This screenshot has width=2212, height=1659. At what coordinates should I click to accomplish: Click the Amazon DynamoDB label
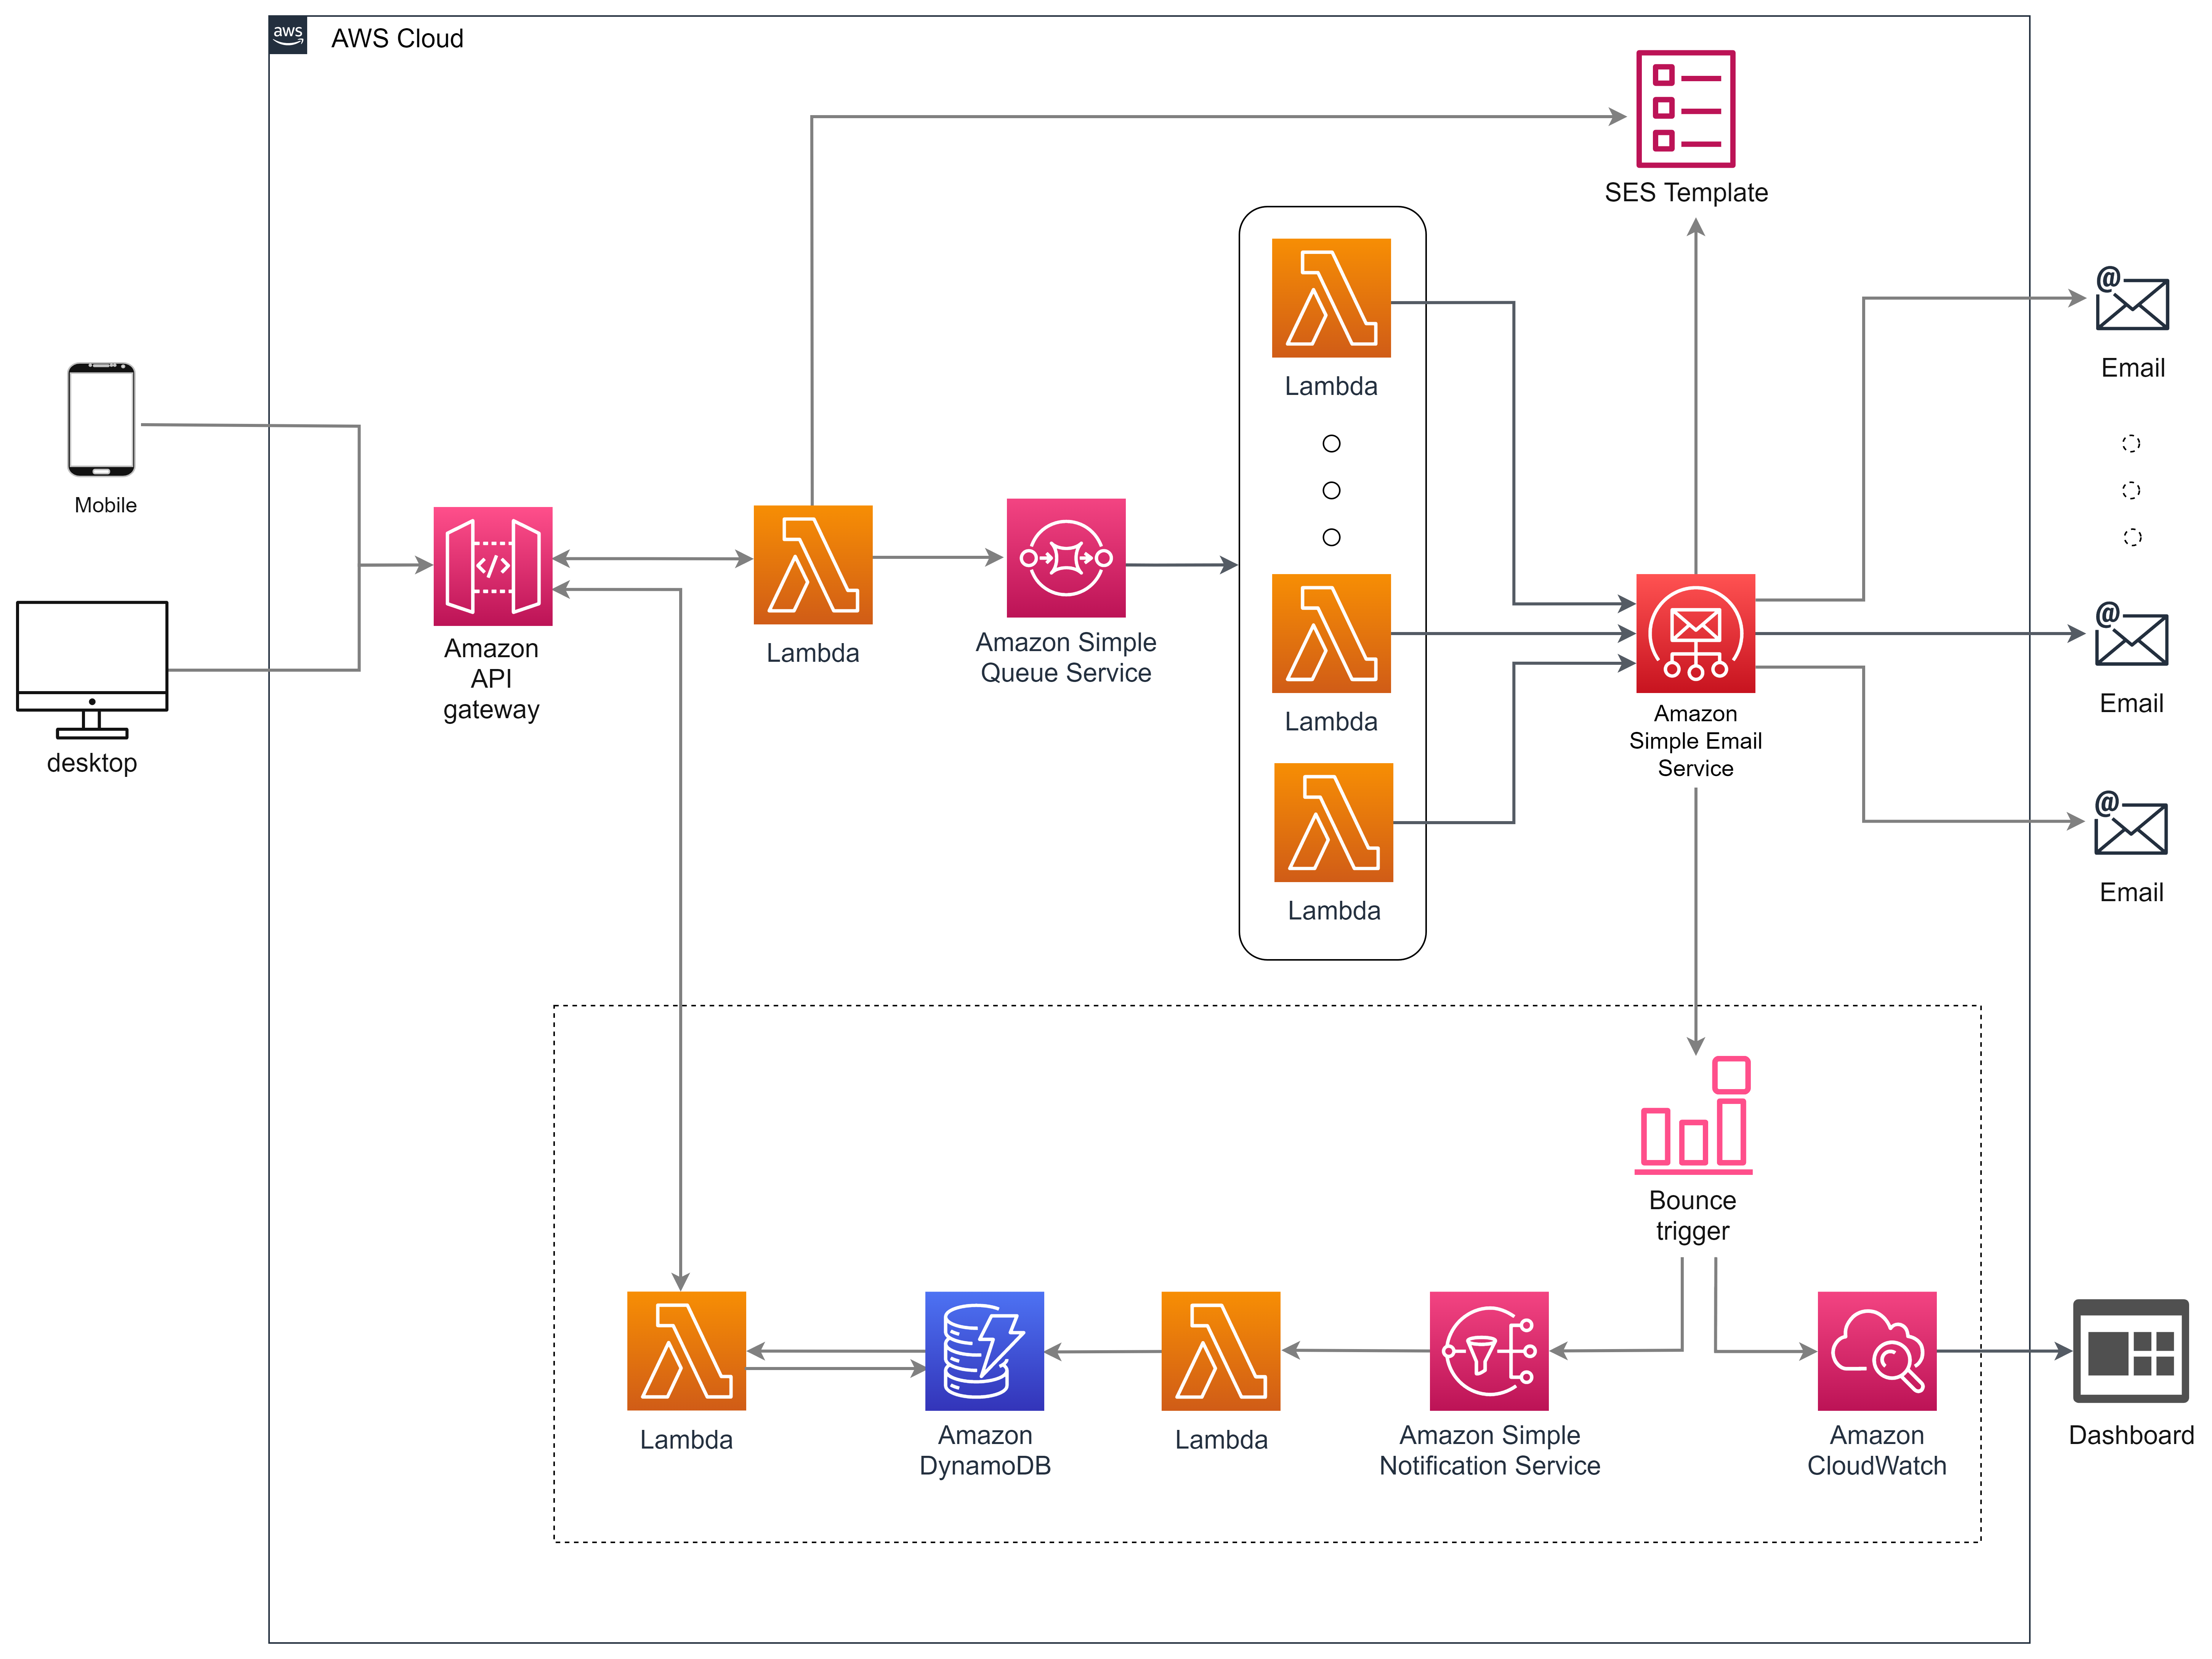(985, 1450)
